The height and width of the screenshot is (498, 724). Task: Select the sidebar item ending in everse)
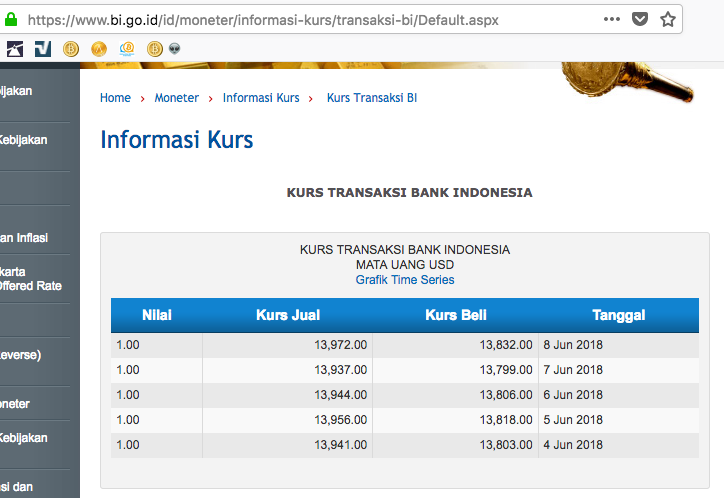21,355
